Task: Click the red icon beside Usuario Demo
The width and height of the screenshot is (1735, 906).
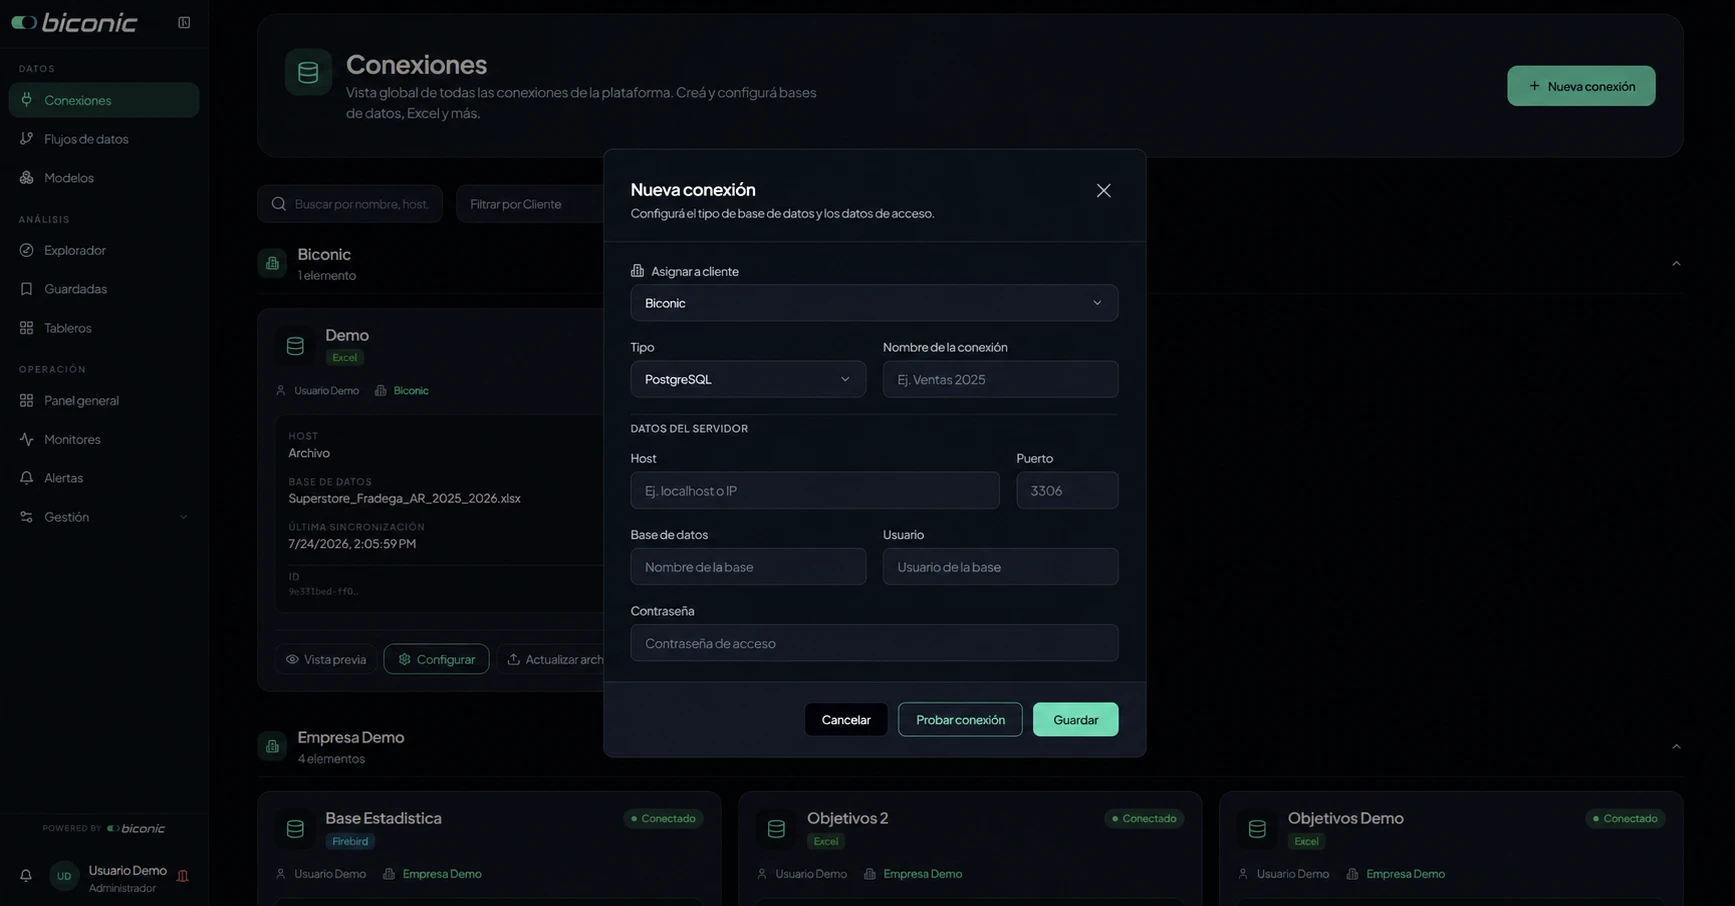Action: click(183, 876)
